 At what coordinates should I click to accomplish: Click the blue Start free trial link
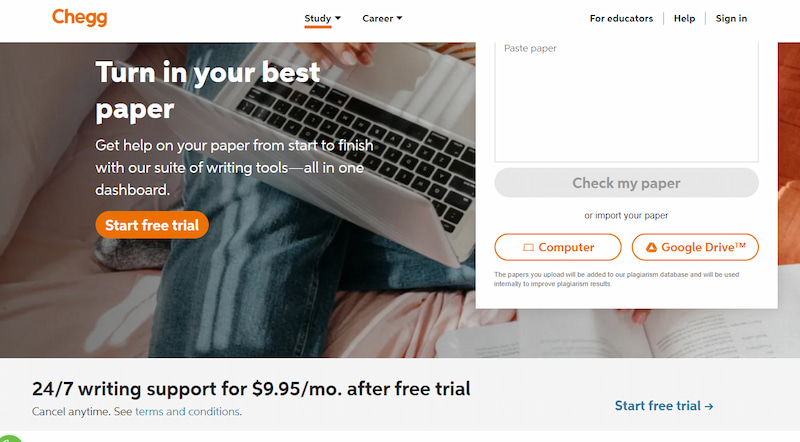tap(664, 406)
